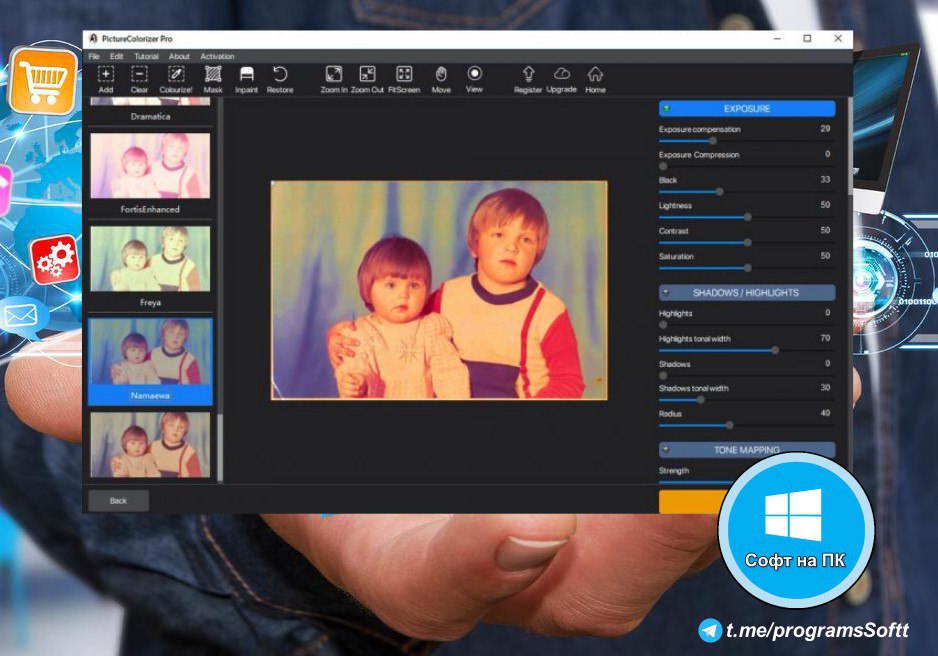Click the Add image tool icon

(x=106, y=74)
